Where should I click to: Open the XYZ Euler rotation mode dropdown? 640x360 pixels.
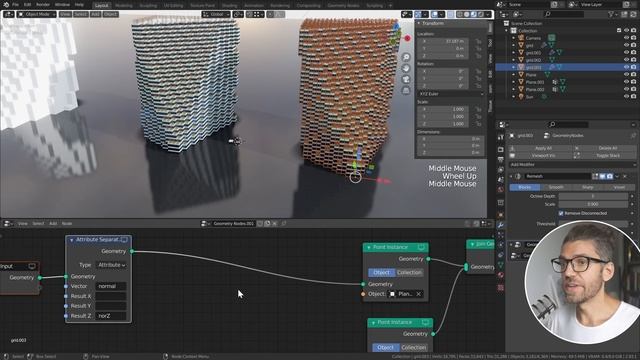[451, 94]
